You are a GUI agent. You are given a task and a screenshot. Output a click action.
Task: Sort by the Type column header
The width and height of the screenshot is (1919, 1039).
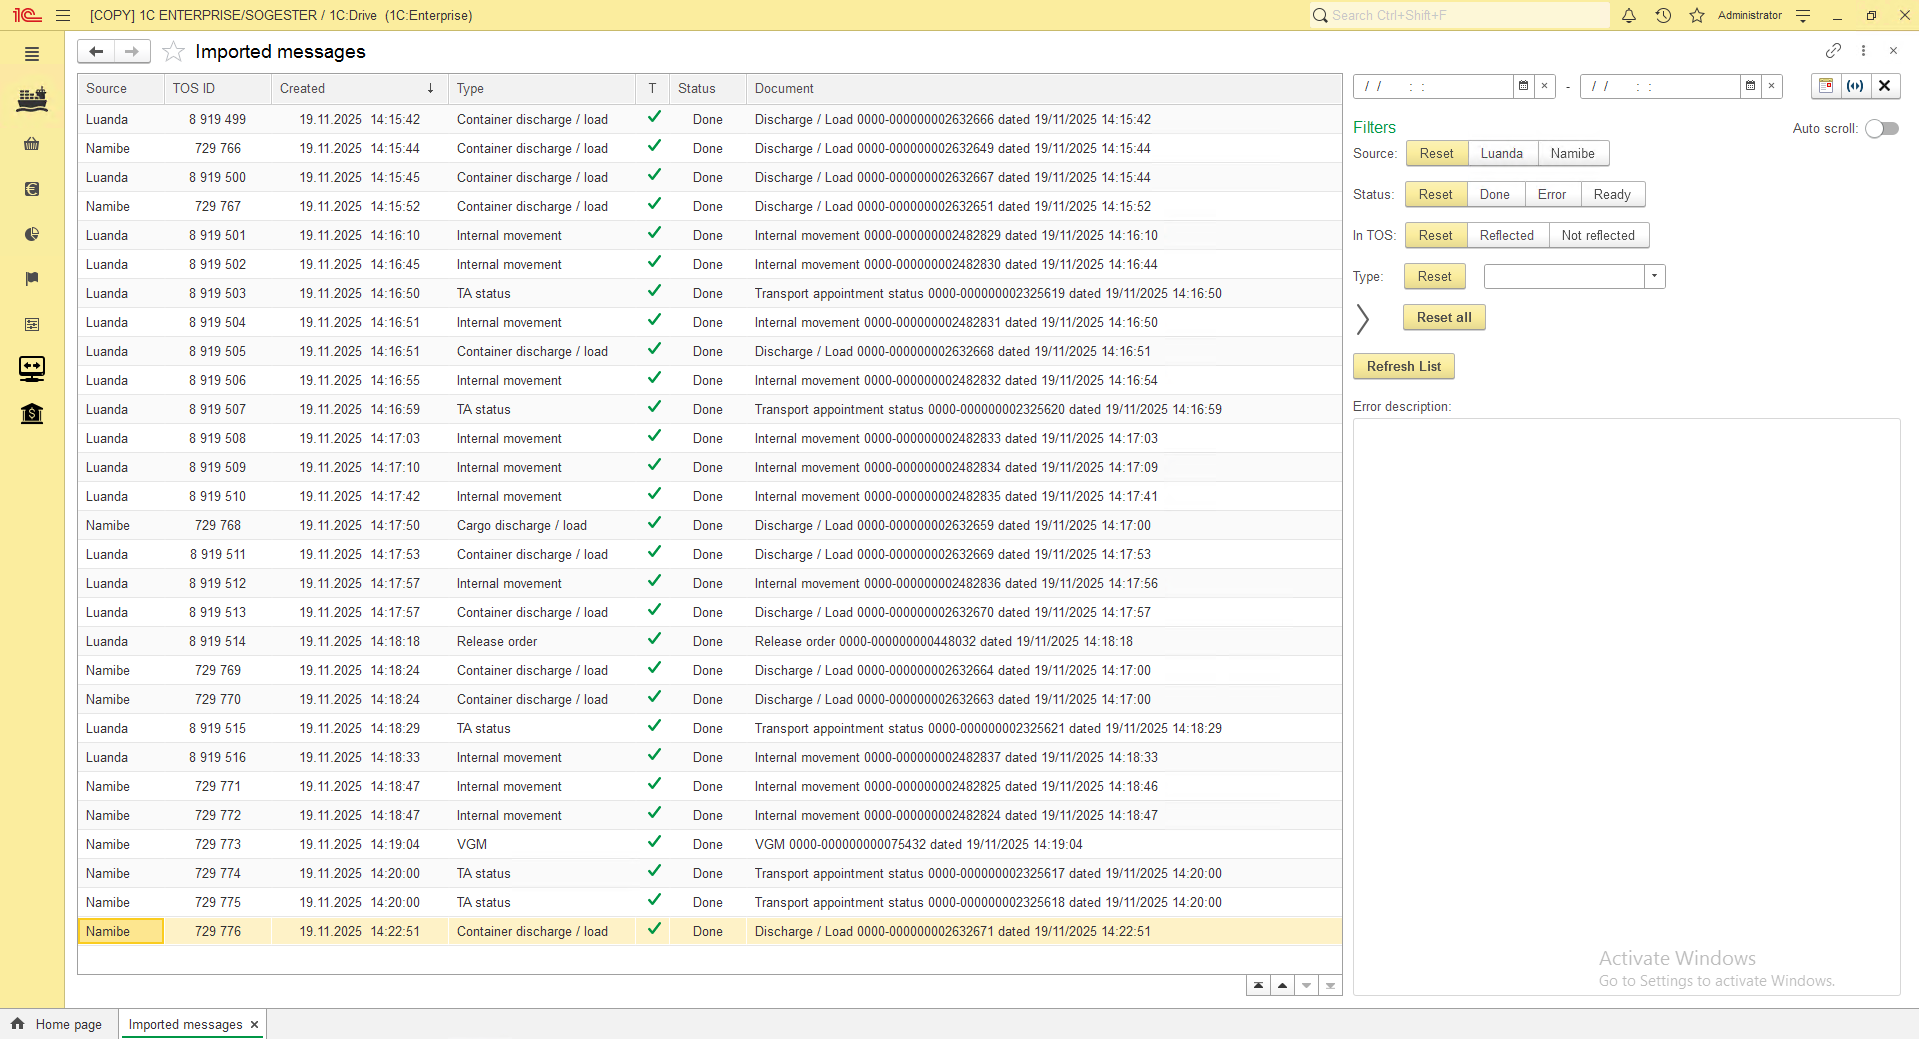541,88
